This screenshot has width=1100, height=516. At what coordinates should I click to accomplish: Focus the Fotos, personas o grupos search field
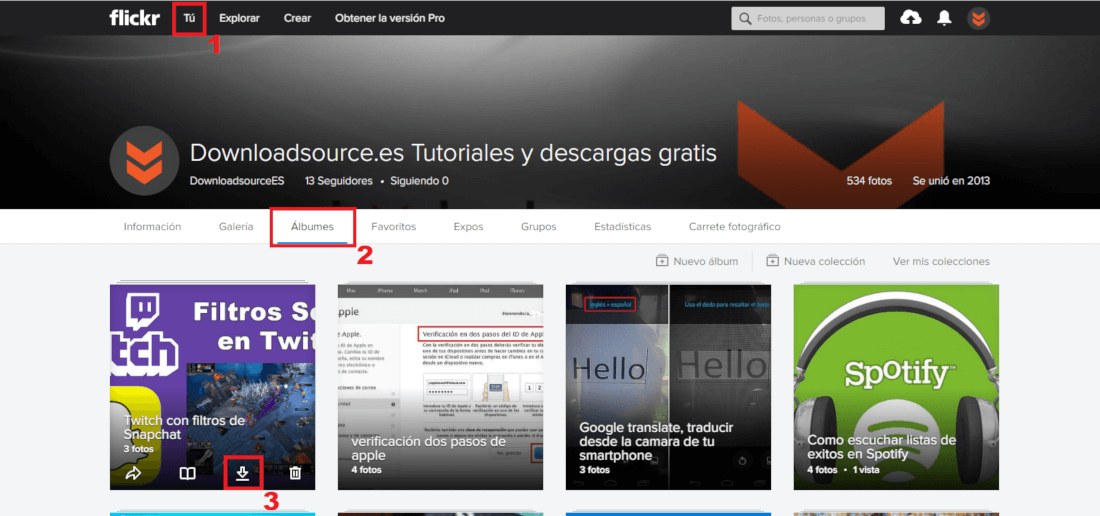point(808,18)
